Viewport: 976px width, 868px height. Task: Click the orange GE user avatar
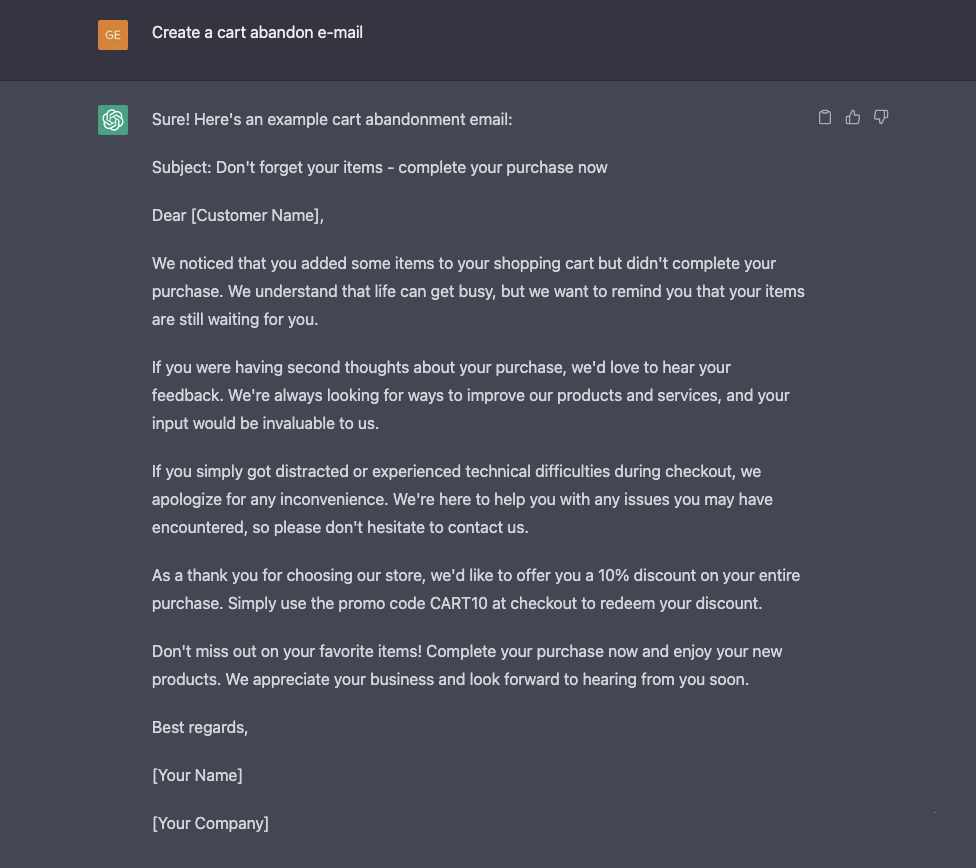click(x=113, y=35)
